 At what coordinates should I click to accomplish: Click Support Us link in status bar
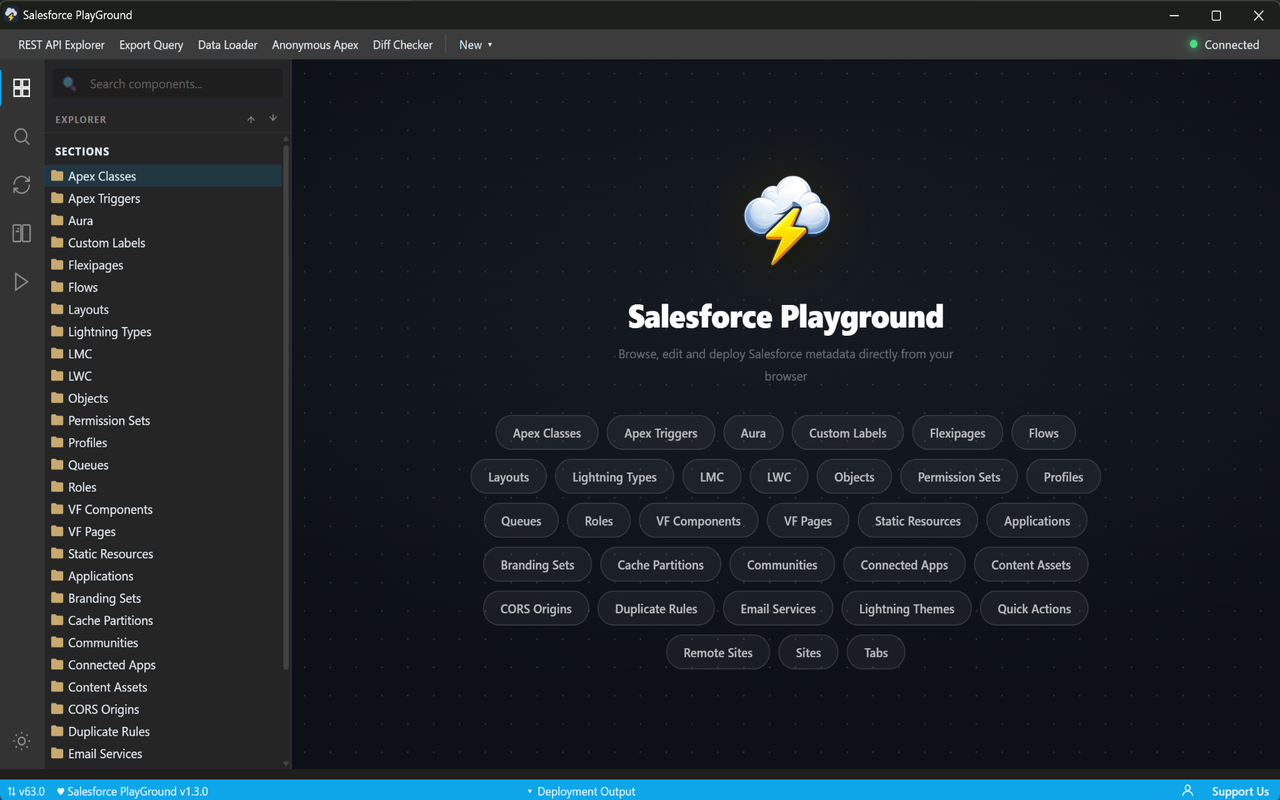pyautogui.click(x=1240, y=791)
